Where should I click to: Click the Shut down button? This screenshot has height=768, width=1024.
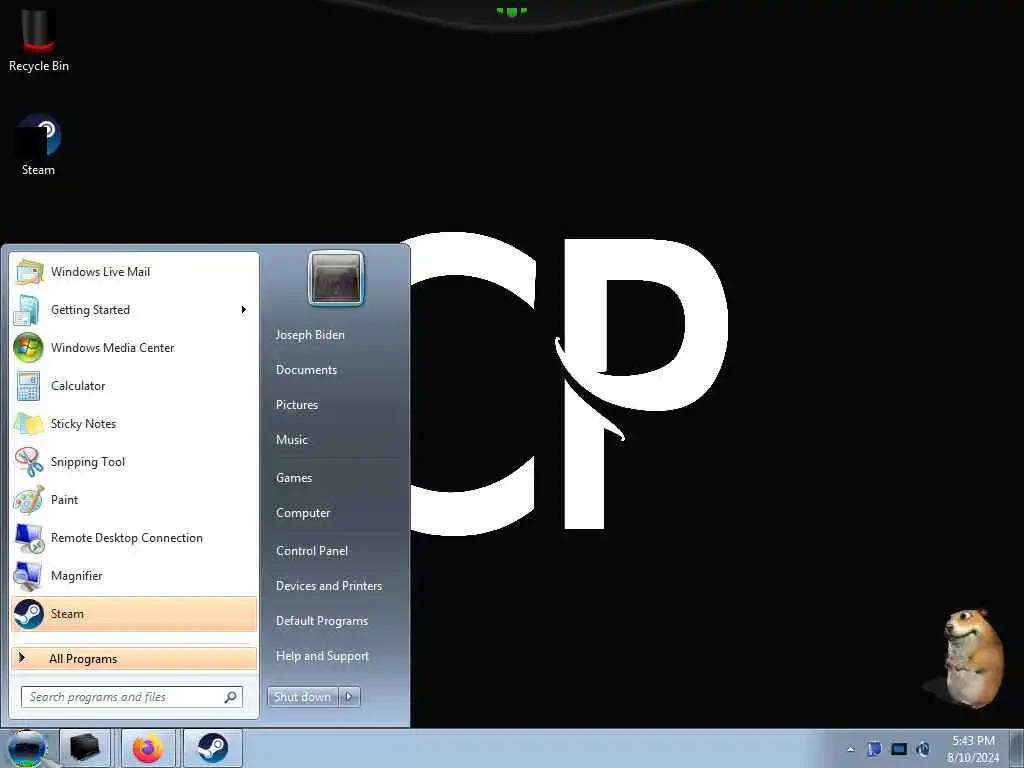[303, 697]
